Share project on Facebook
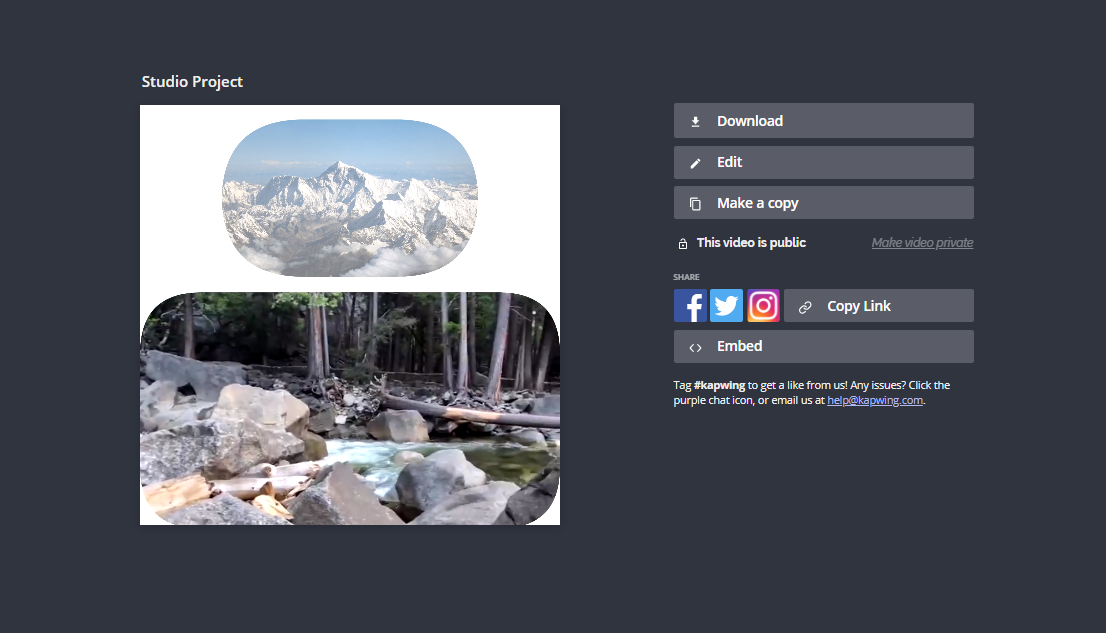Viewport: 1106px width, 633px height. (x=690, y=306)
